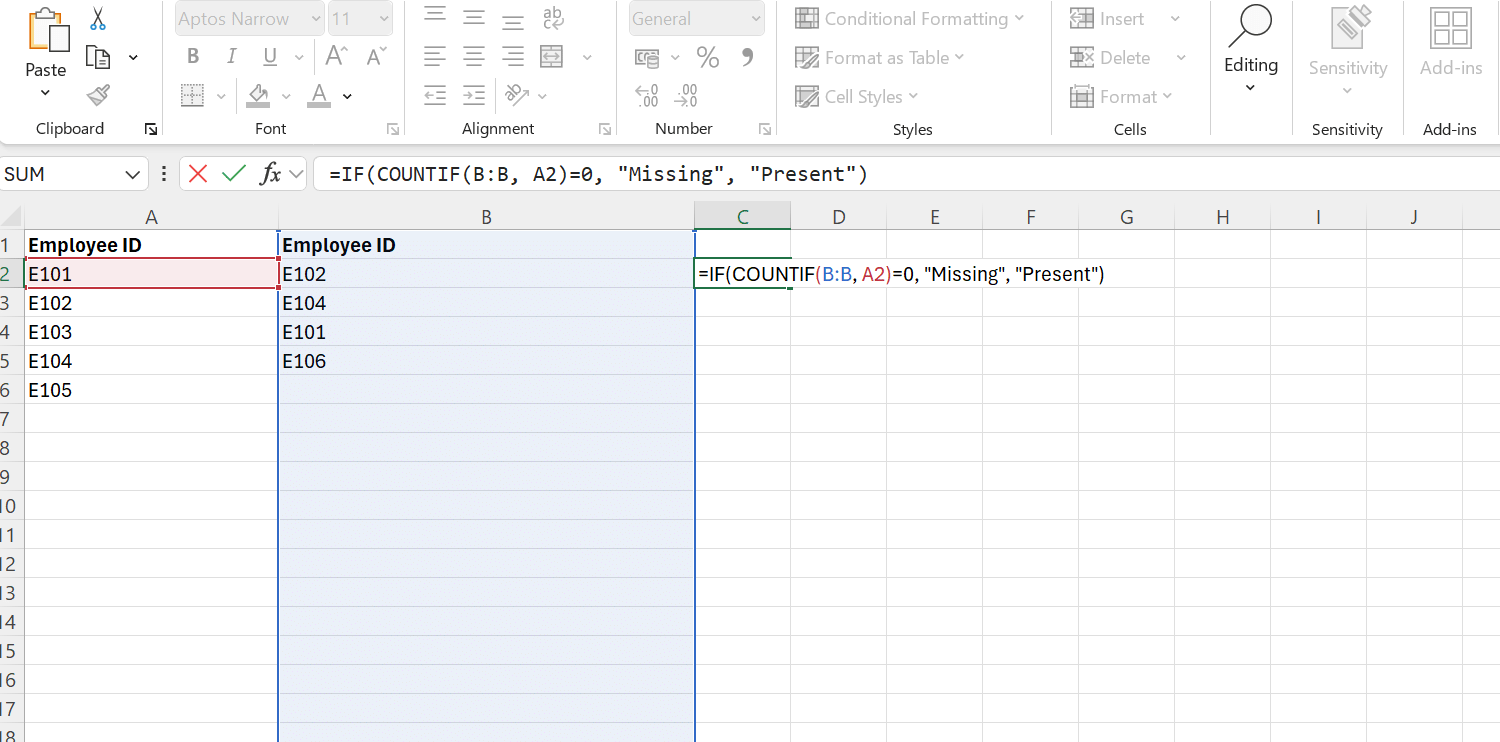This screenshot has width=1500, height=742.
Task: Toggle bold formatting
Action: 192,56
